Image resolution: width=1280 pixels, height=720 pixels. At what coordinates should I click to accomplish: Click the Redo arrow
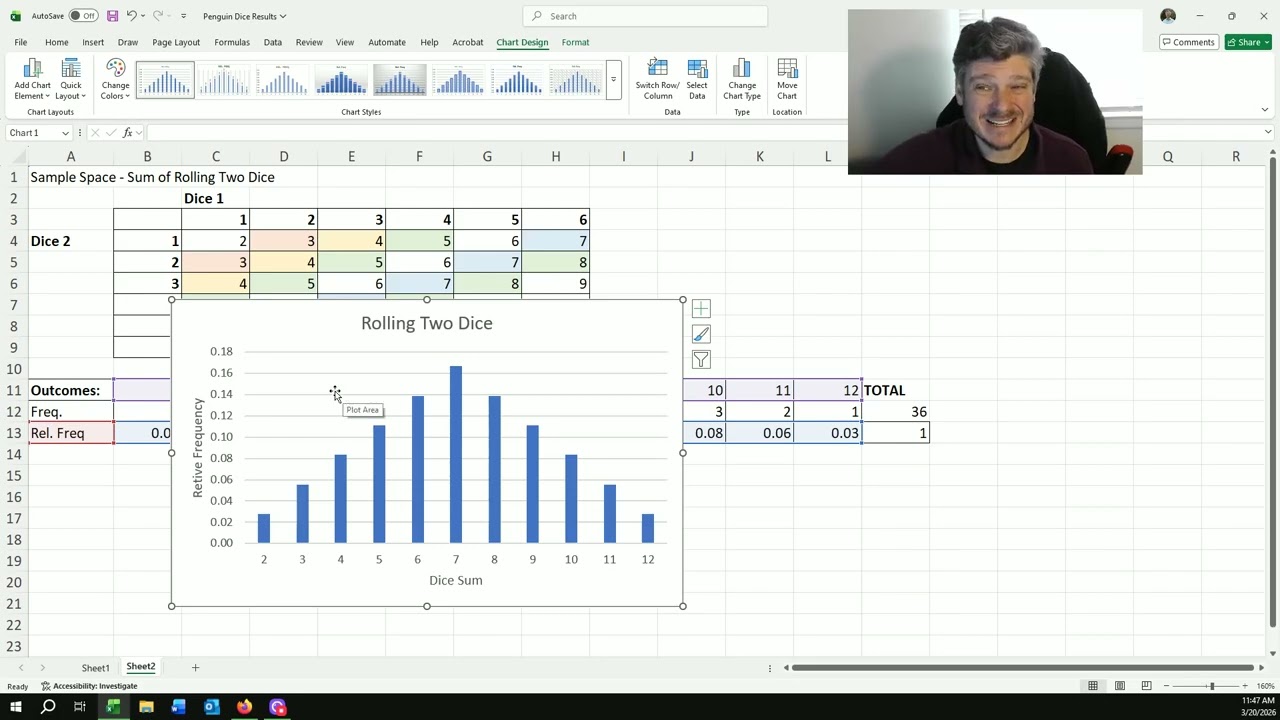click(157, 16)
